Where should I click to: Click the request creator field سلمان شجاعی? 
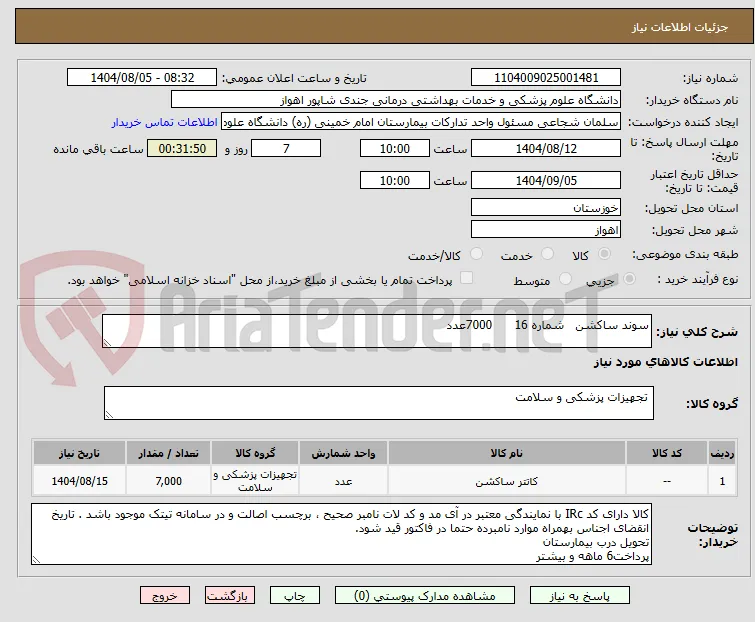[x=421, y=122]
